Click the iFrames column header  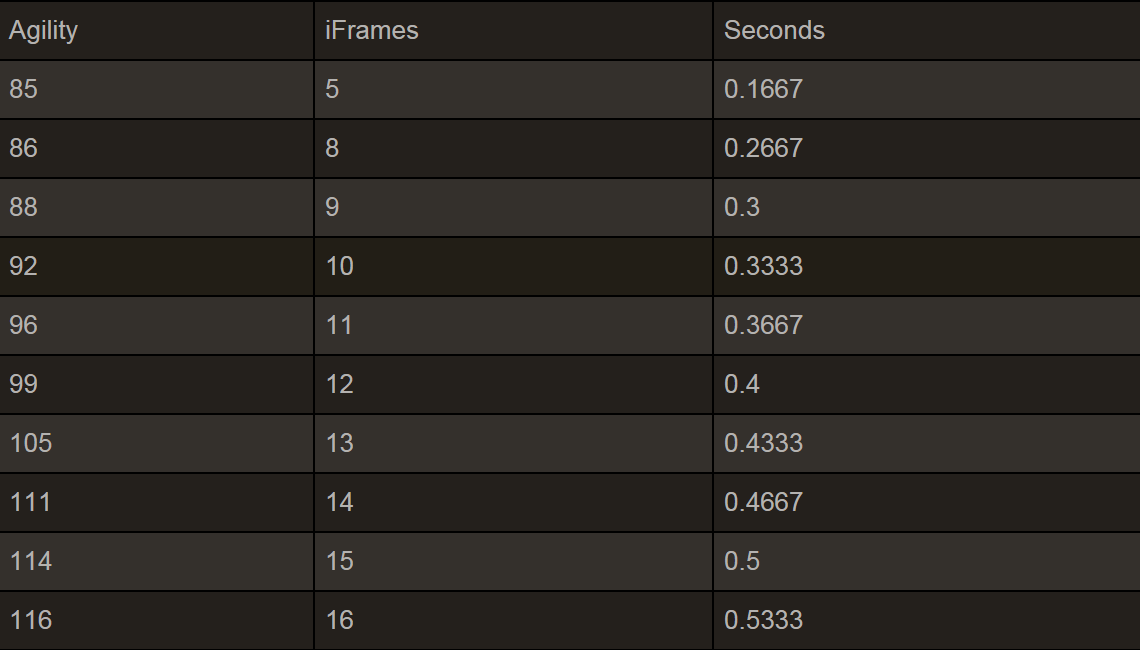tap(371, 31)
